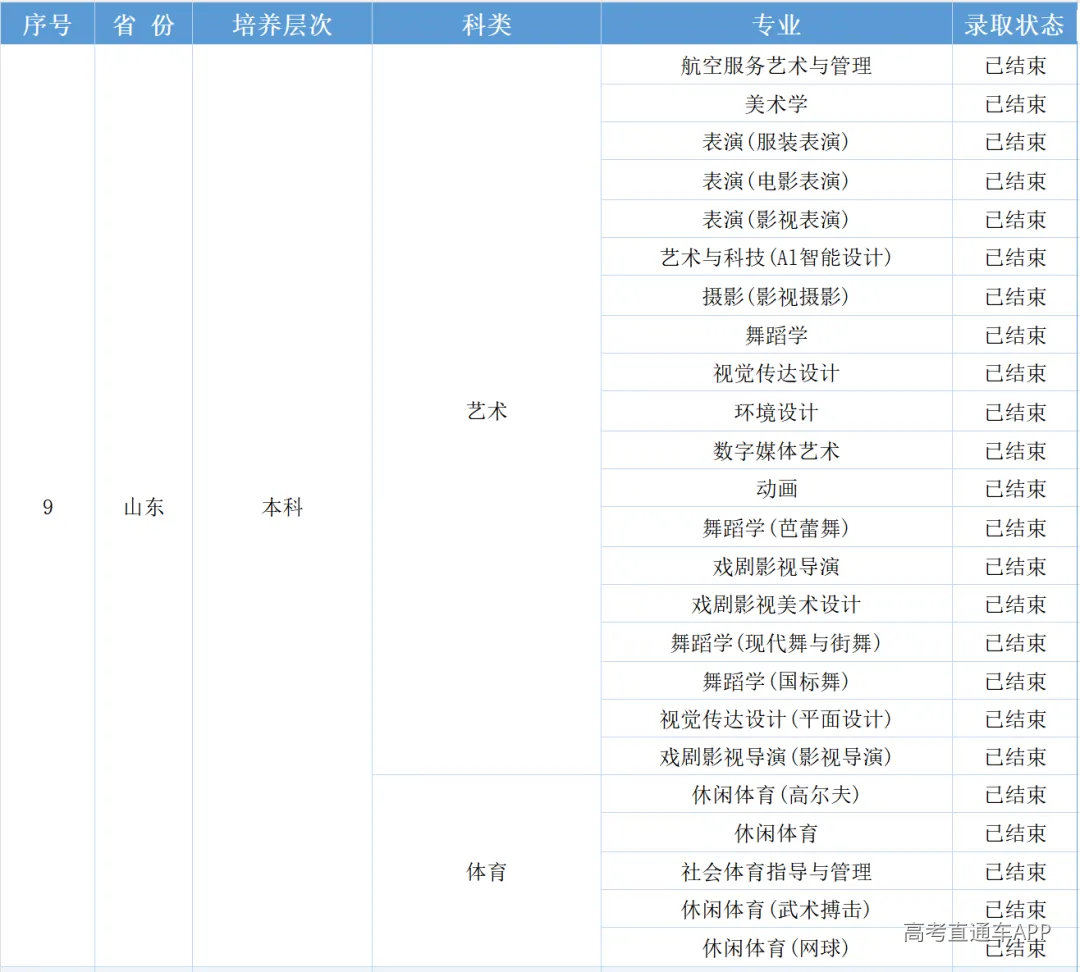This screenshot has width=1080, height=972.
Task: Click 已结束 status for 舞蹈学(国标舞)
Action: 1015,682
